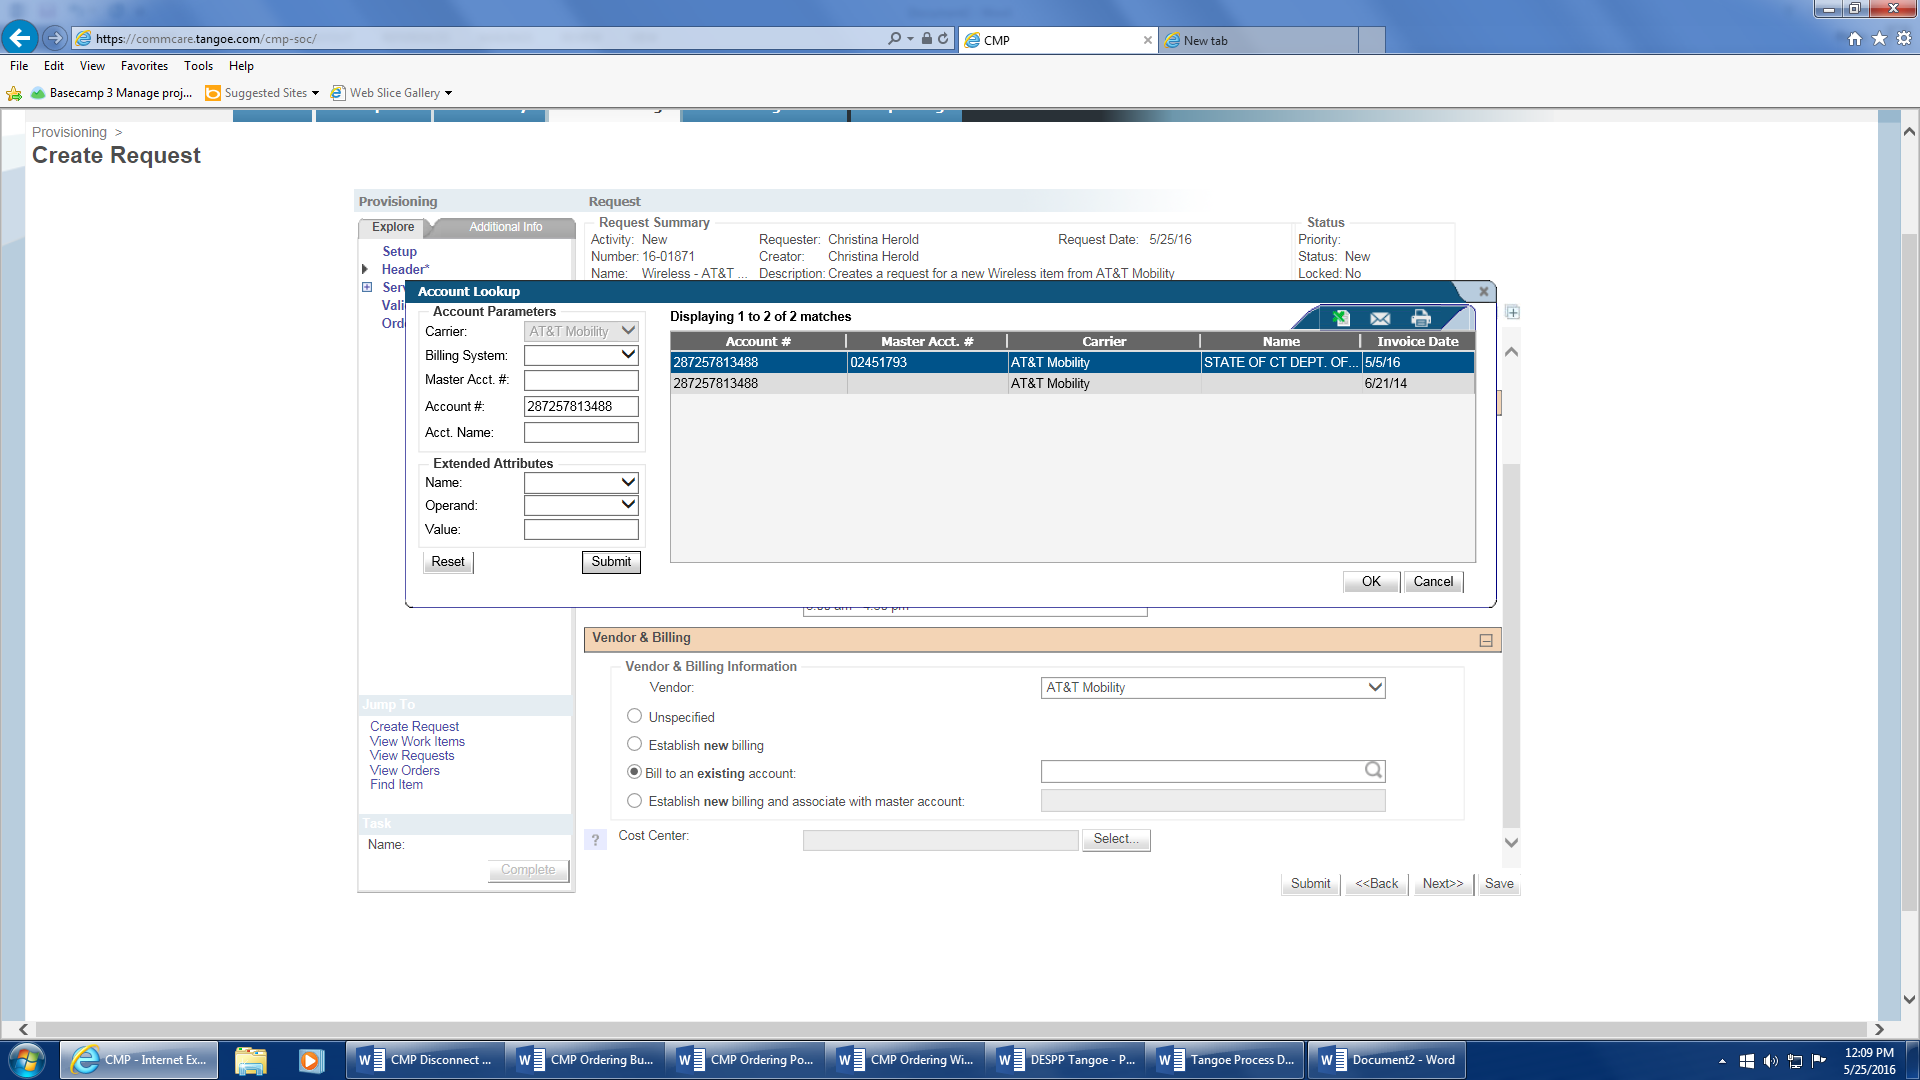This screenshot has width=1920, height=1080.
Task: Switch to the Additional Info tab
Action: (506, 227)
